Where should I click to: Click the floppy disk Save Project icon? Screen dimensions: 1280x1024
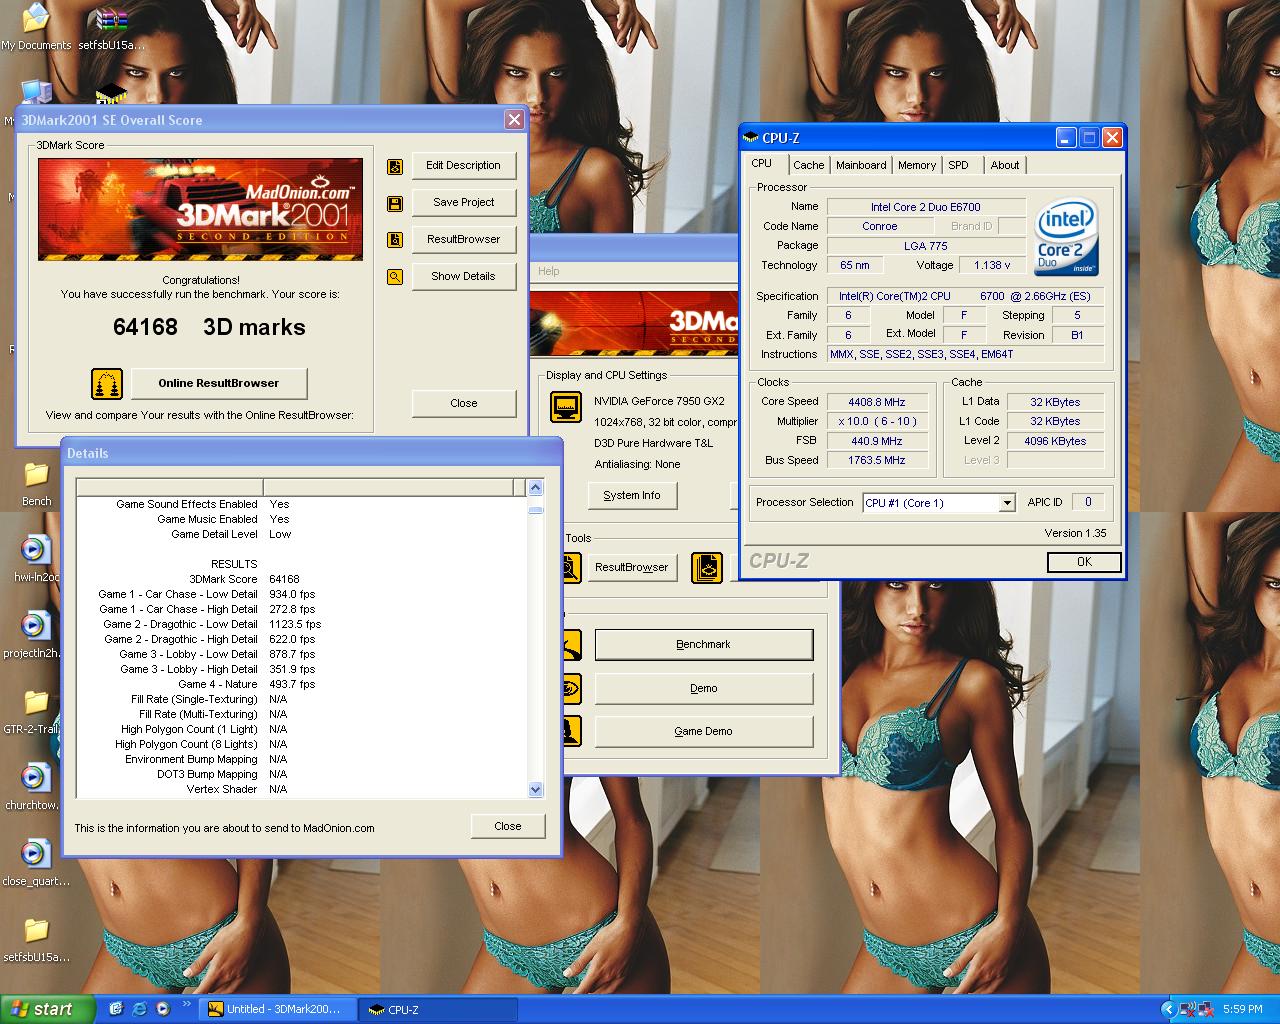(x=395, y=204)
